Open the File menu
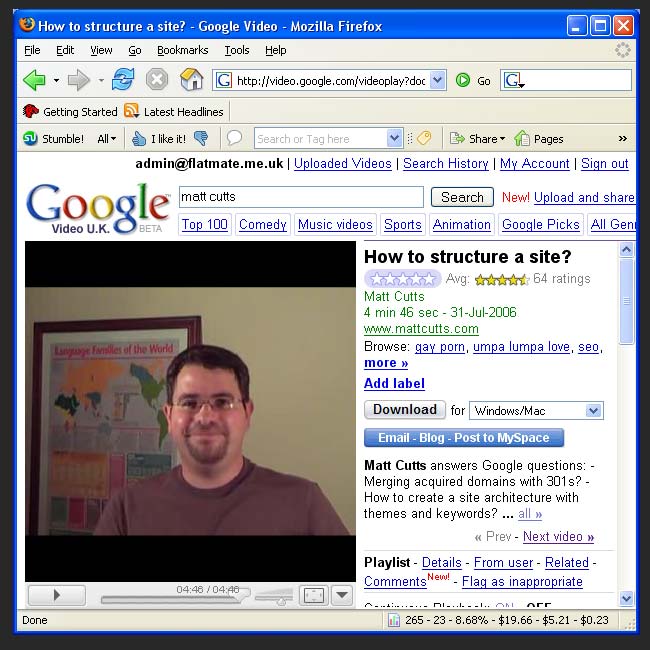650x650 pixels. click(32, 50)
